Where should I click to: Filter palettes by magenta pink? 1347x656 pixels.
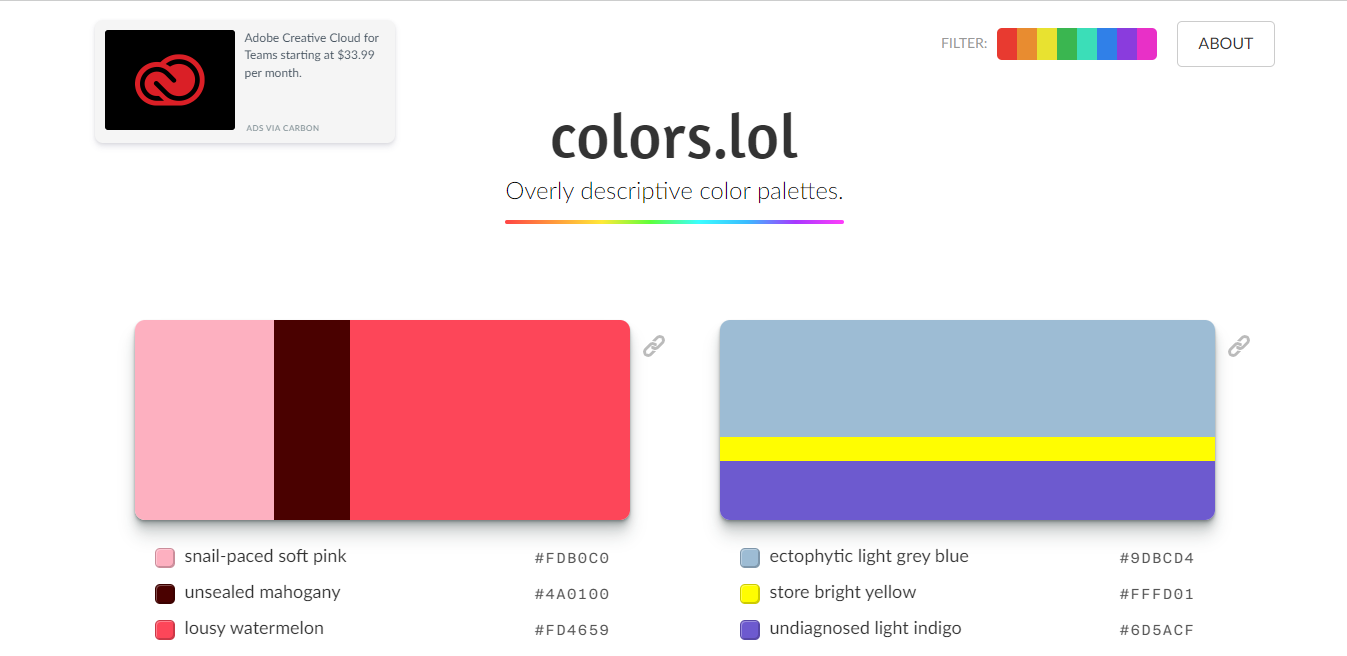[1147, 44]
